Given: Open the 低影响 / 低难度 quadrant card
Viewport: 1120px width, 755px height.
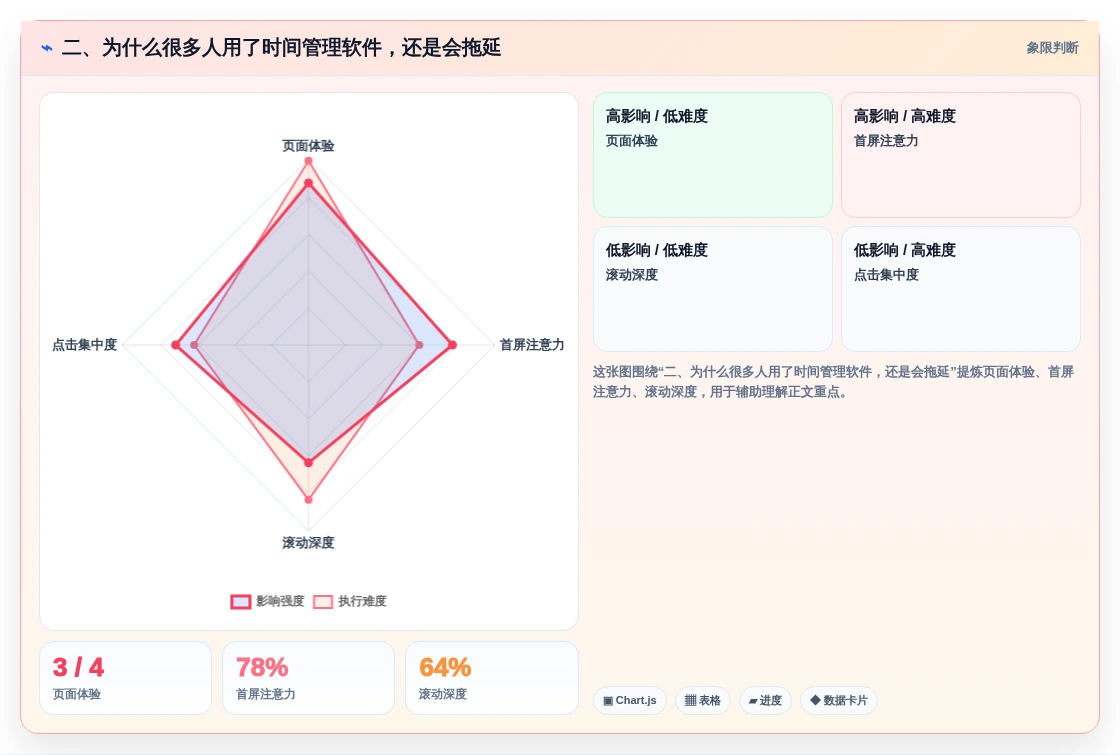Looking at the screenshot, I should click(713, 289).
